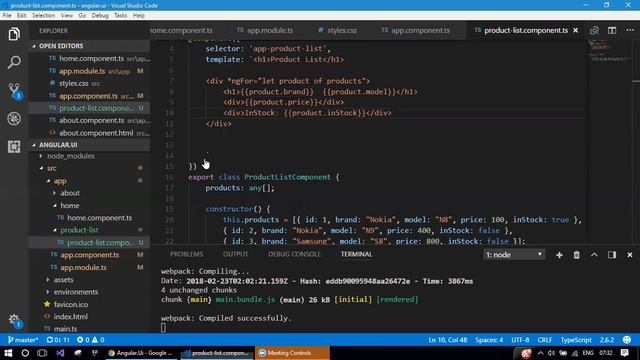Open the File menu
The height and width of the screenshot is (360, 640).
7,16
